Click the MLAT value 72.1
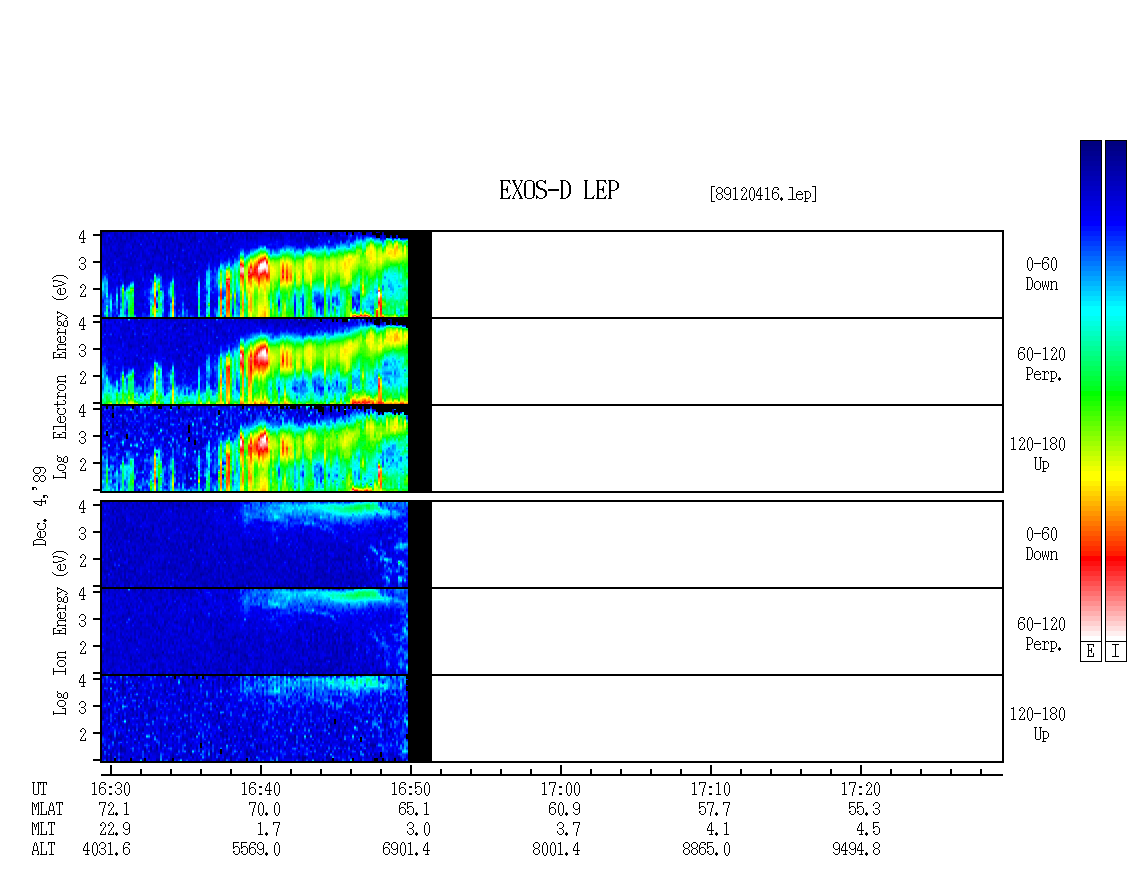 (x=115, y=809)
